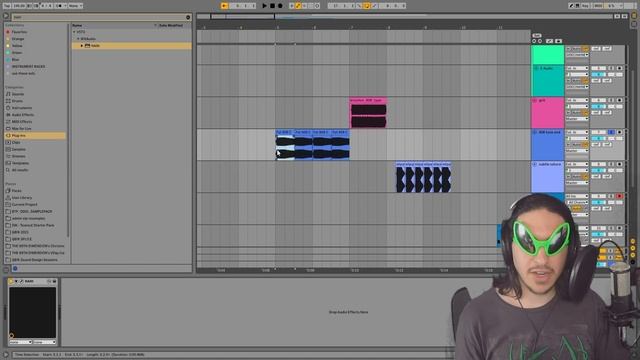The width and height of the screenshot is (640, 360).
Task: Hide the browser with the show/hide arrow
Action: click(x=6, y=16)
